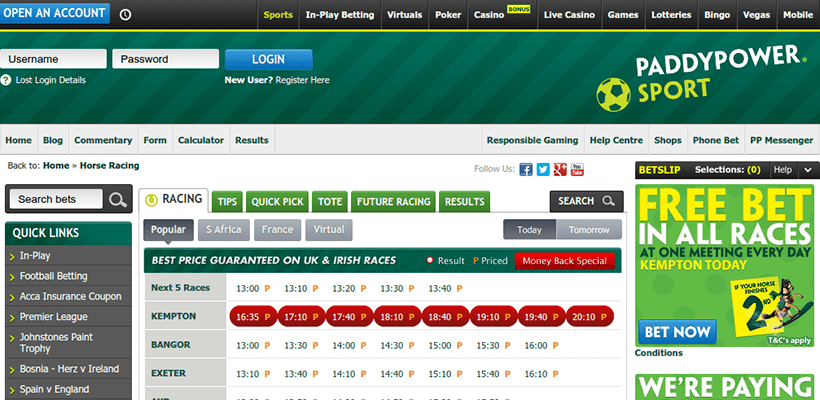Click Home in the breadcrumb

click(56, 166)
